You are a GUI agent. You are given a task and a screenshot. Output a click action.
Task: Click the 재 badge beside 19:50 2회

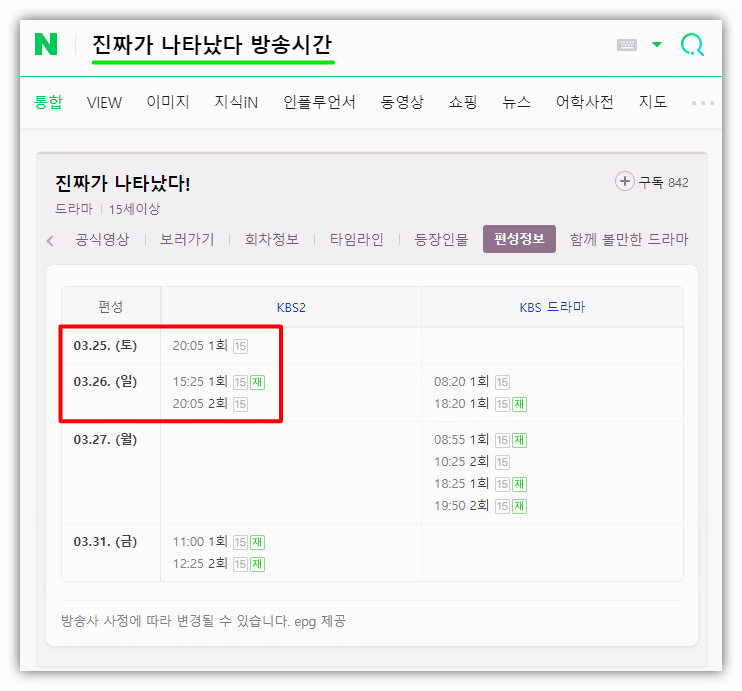coord(519,506)
